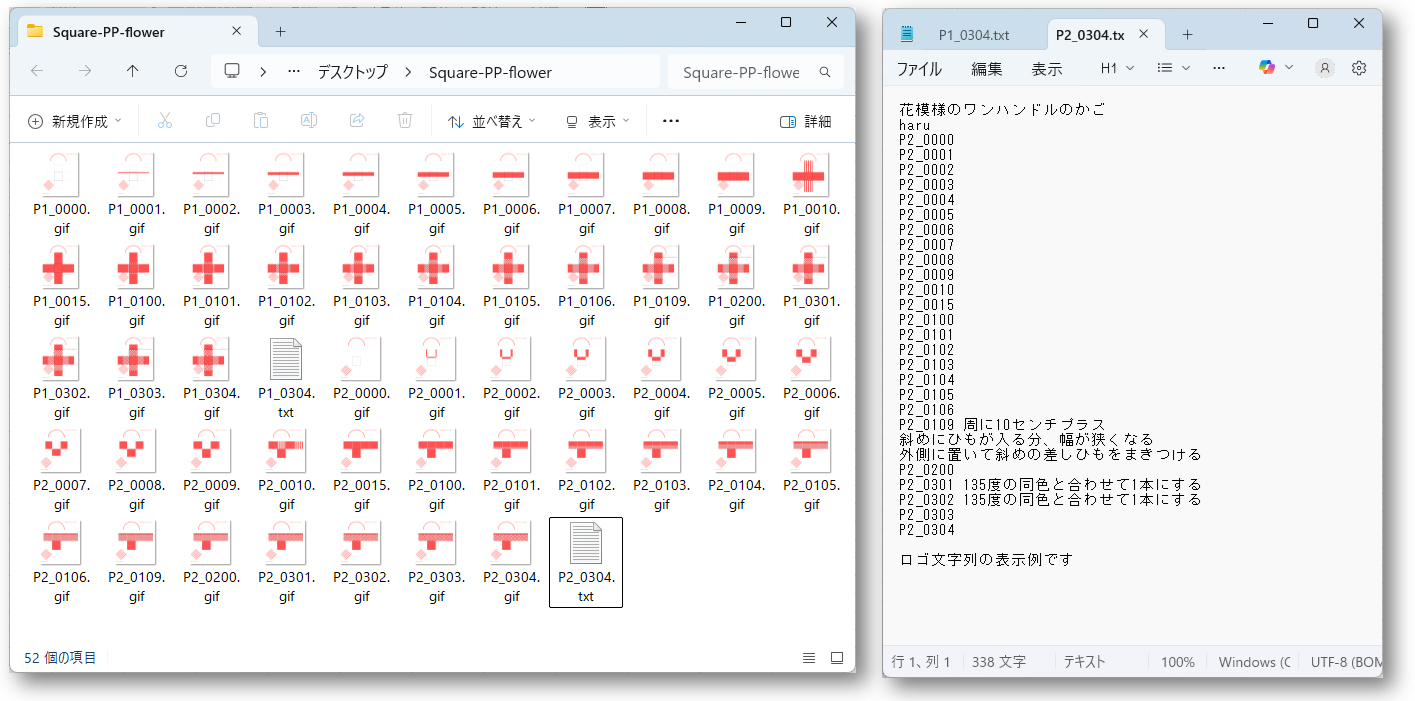This screenshot has height=701, width=1415.
Task: Add a new Notepad tab
Action: point(1187,35)
